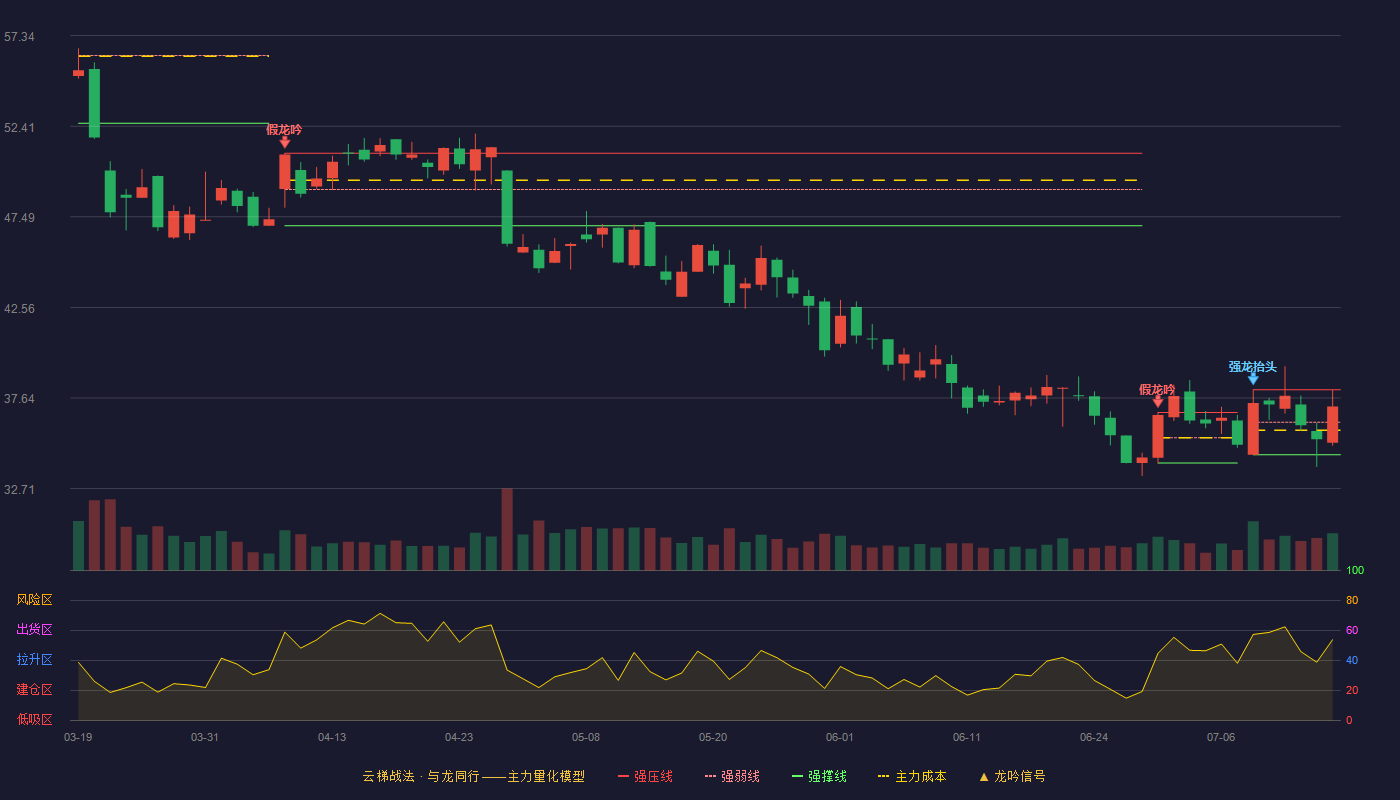The width and height of the screenshot is (1400, 800).
Task: Click the tallest red volume bar
Action: pyautogui.click(x=507, y=529)
